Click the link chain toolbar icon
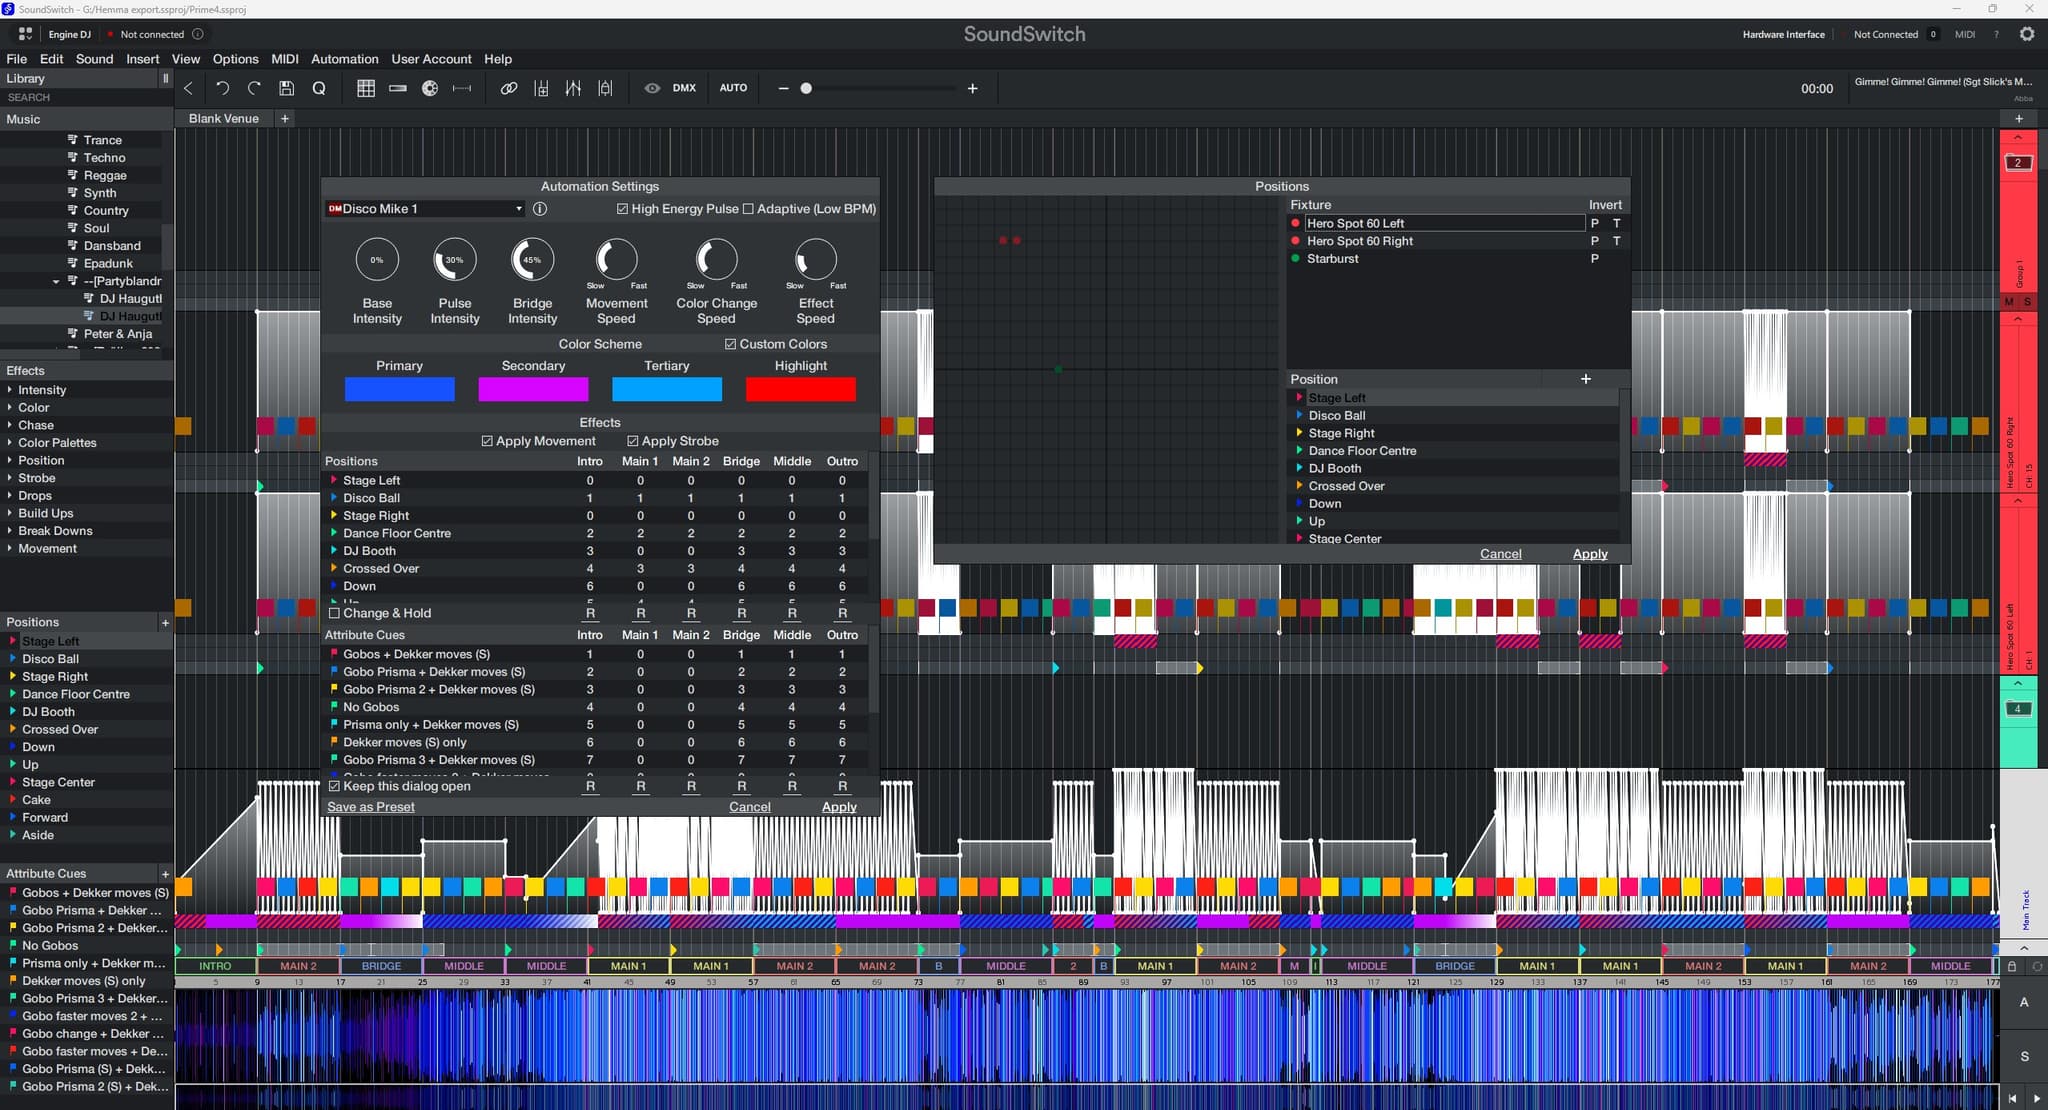Screen dimensions: 2048x1110 pos(509,88)
